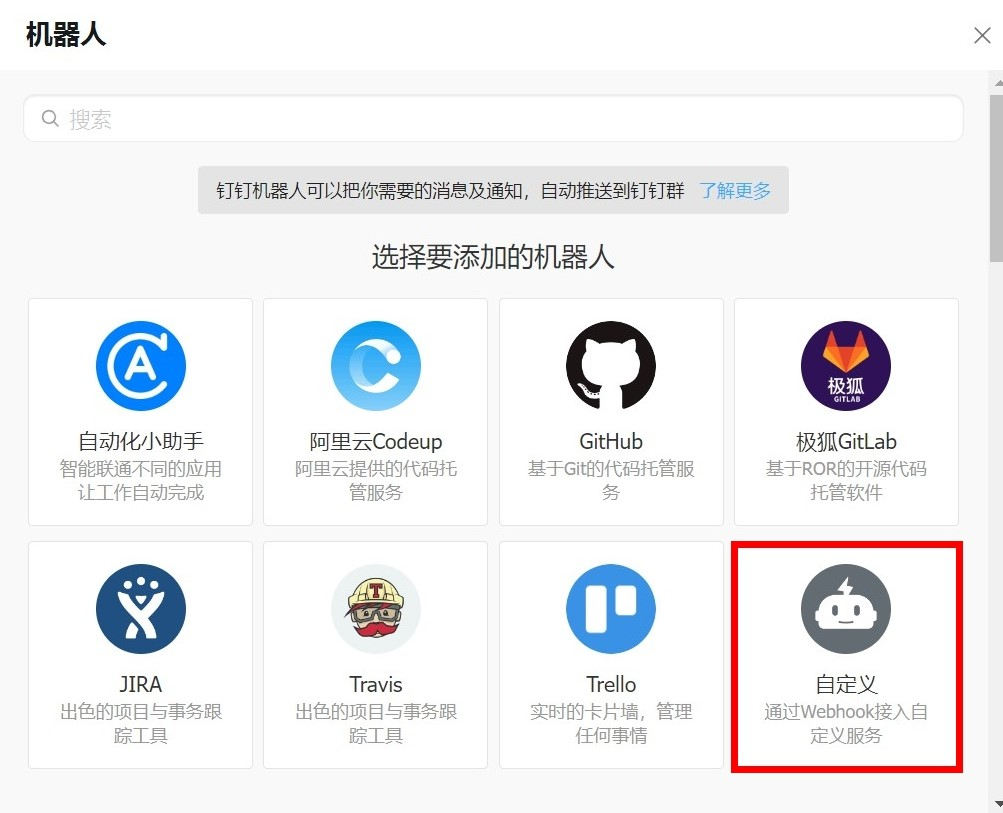Screen dimensions: 1003x813
Task: Click the scrollbar up arrow
Action: (997, 82)
